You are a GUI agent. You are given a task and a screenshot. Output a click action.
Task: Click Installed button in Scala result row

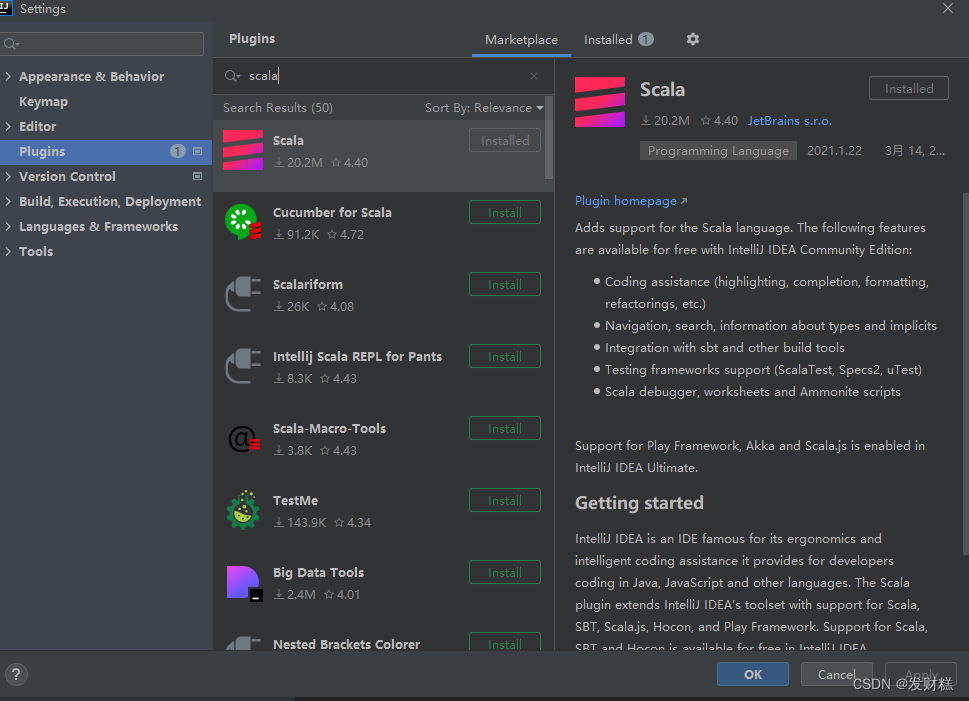click(x=505, y=140)
